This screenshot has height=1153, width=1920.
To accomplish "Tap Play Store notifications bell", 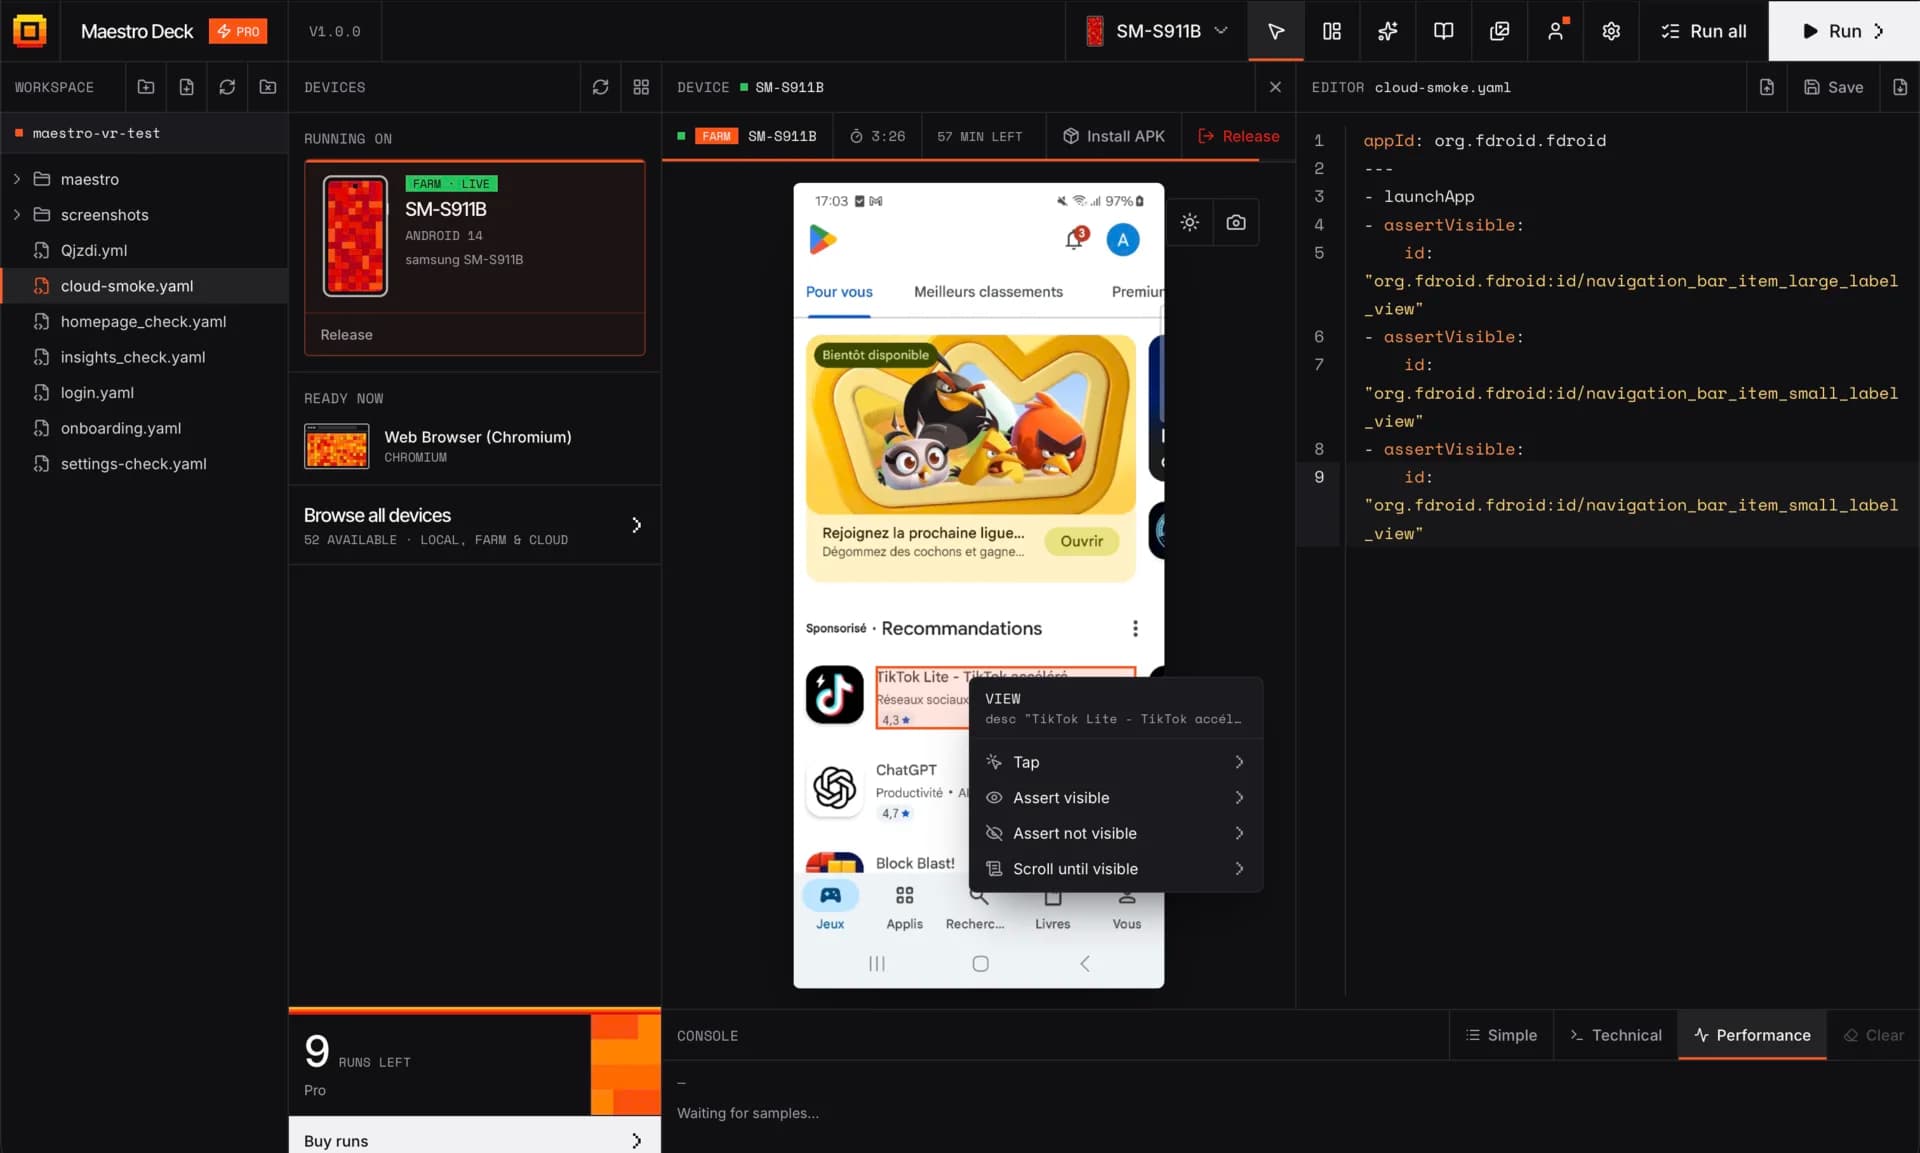I will point(1075,239).
